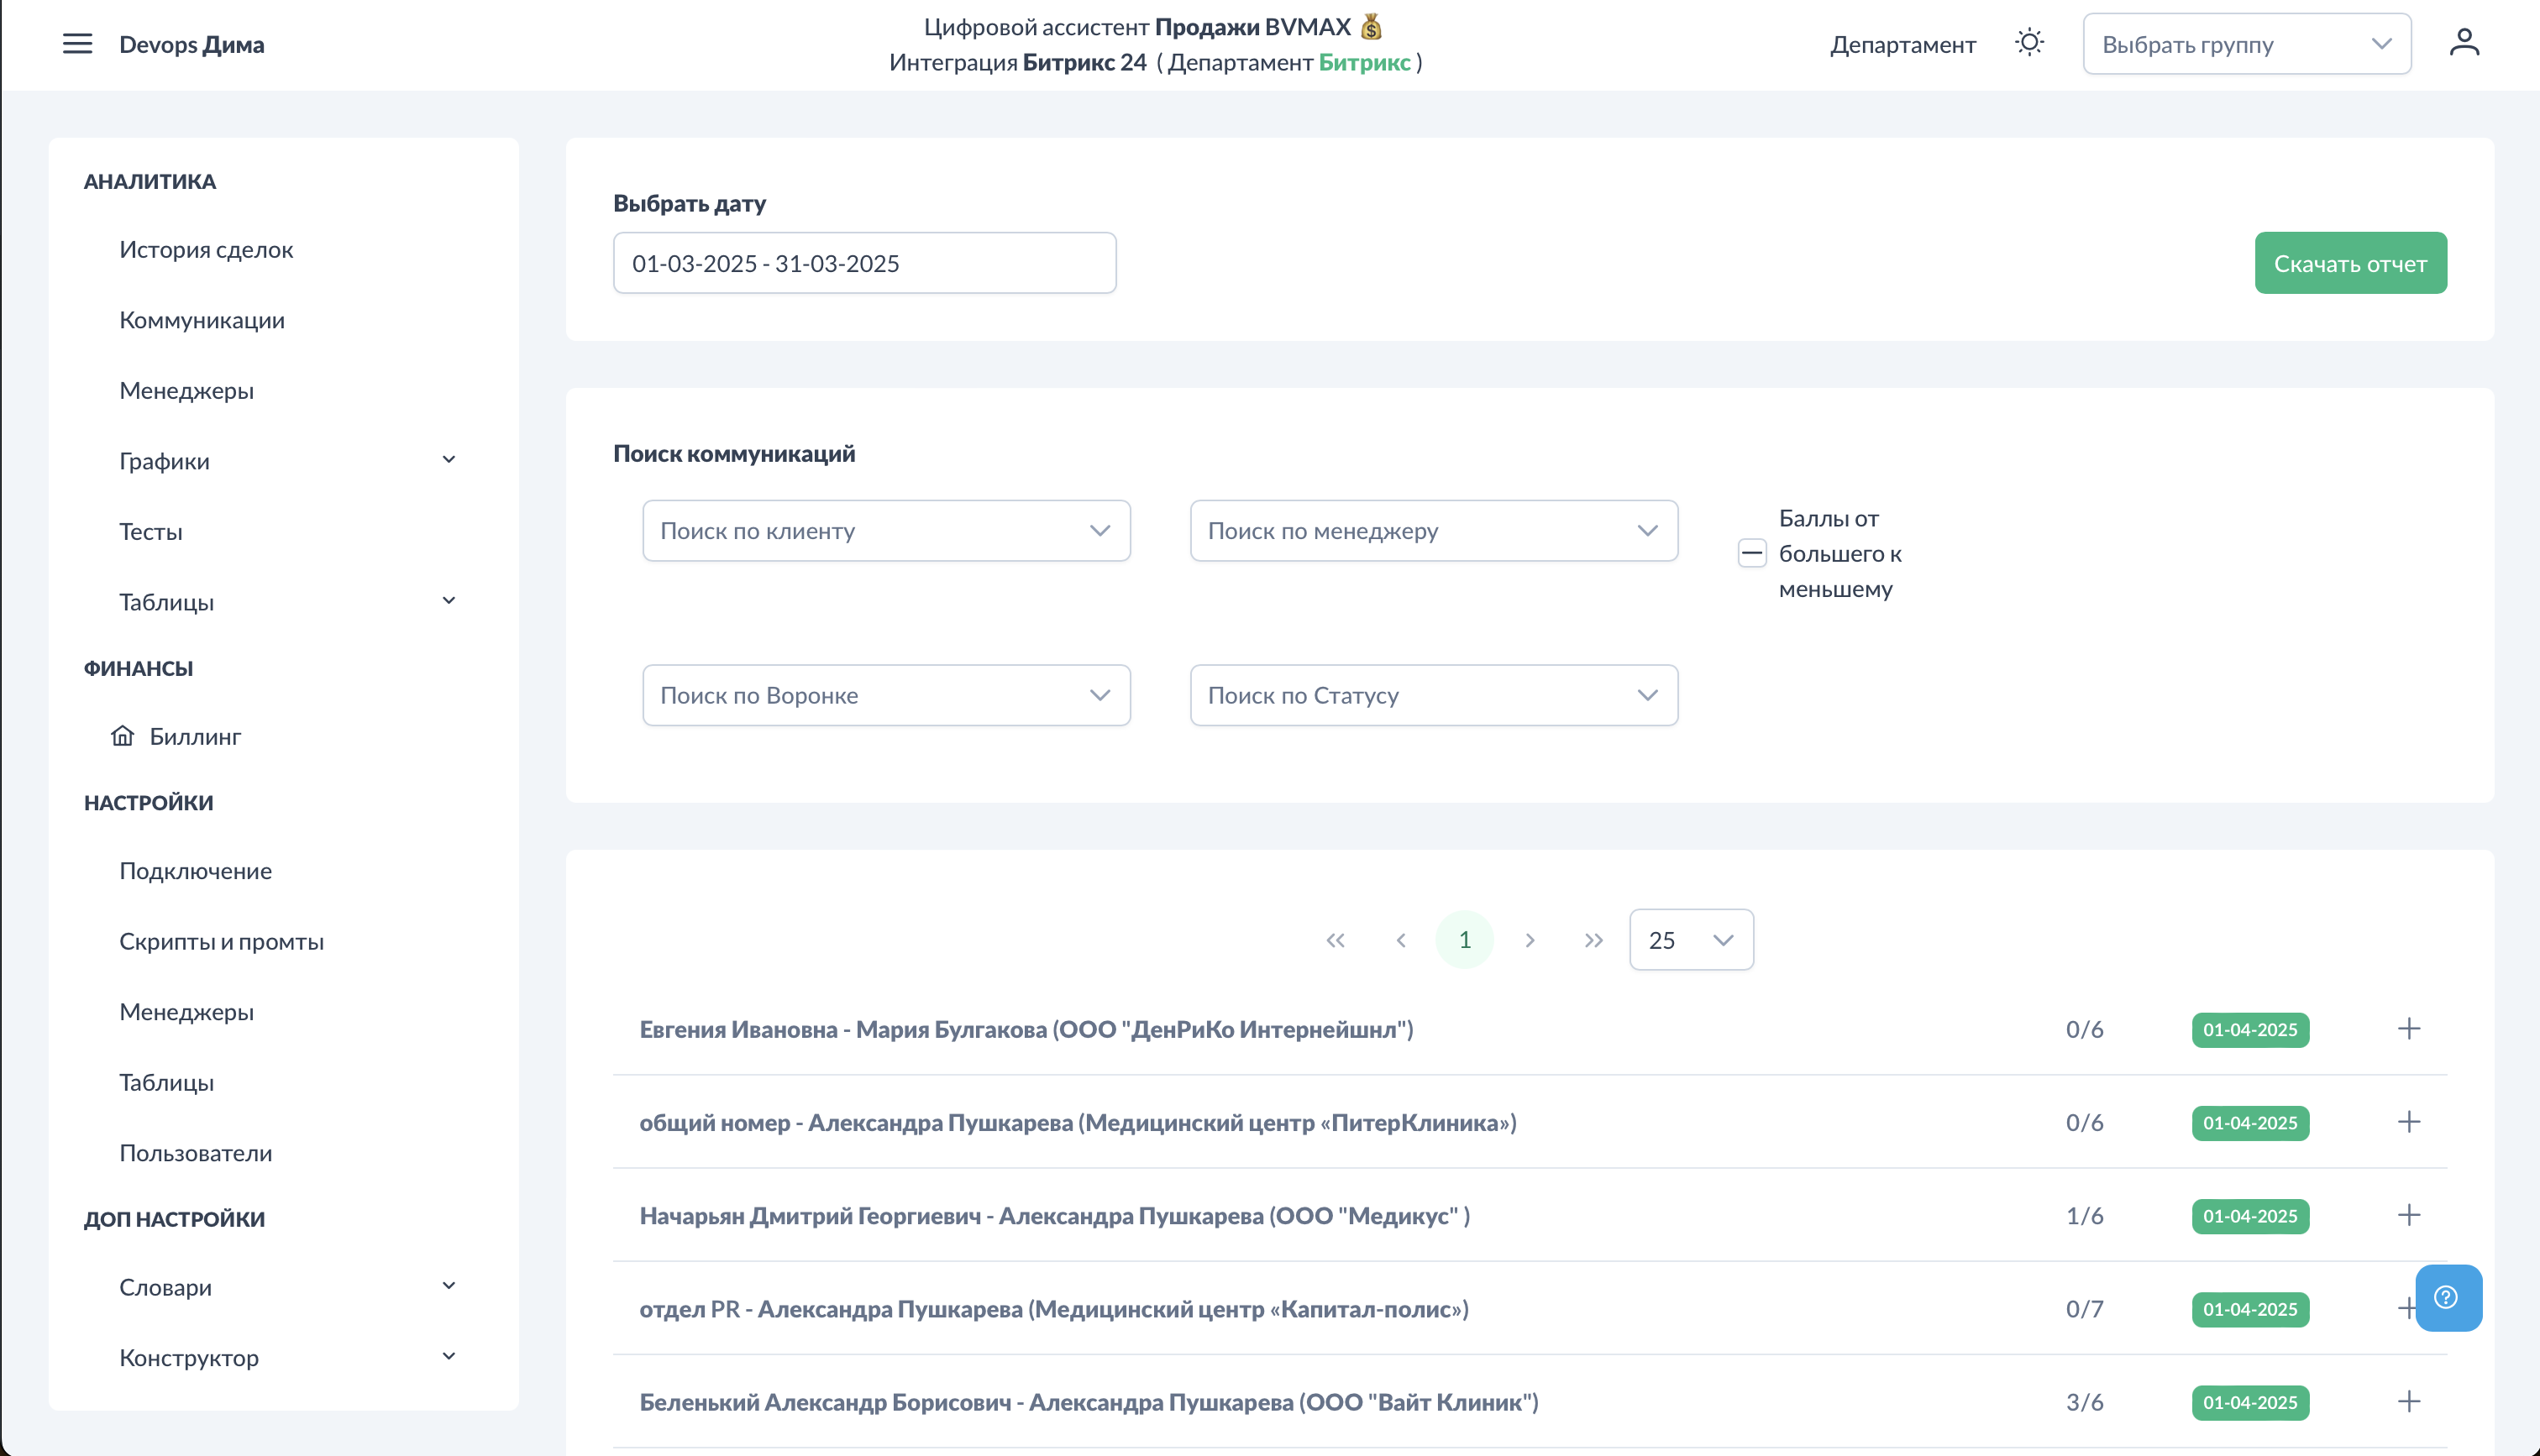This screenshot has height=1456, width=2540.
Task: Go to next page arrow
Action: pos(1529,940)
